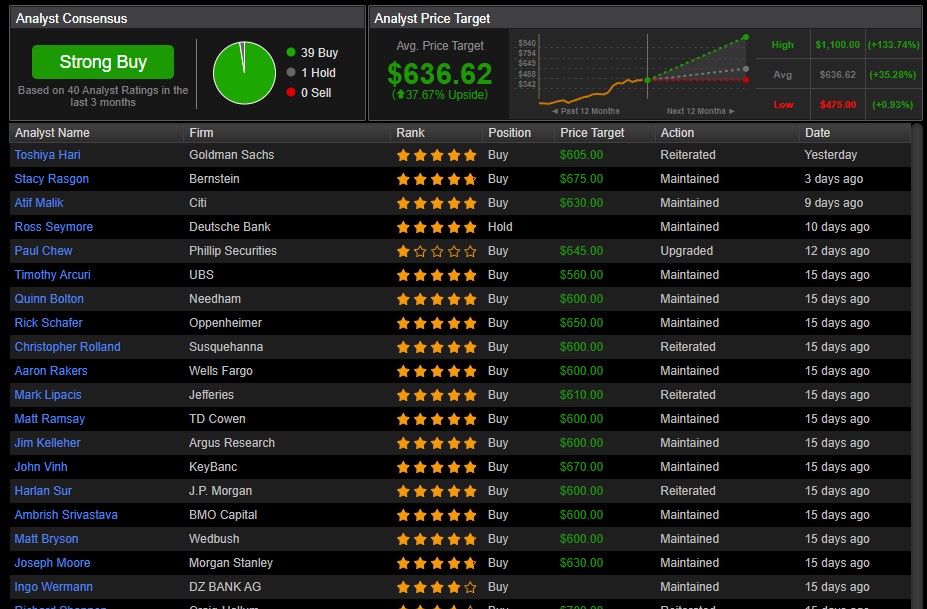Screen dimensions: 927x609
Task: Sort by the Analyst Name column header
Action: click(96, 133)
